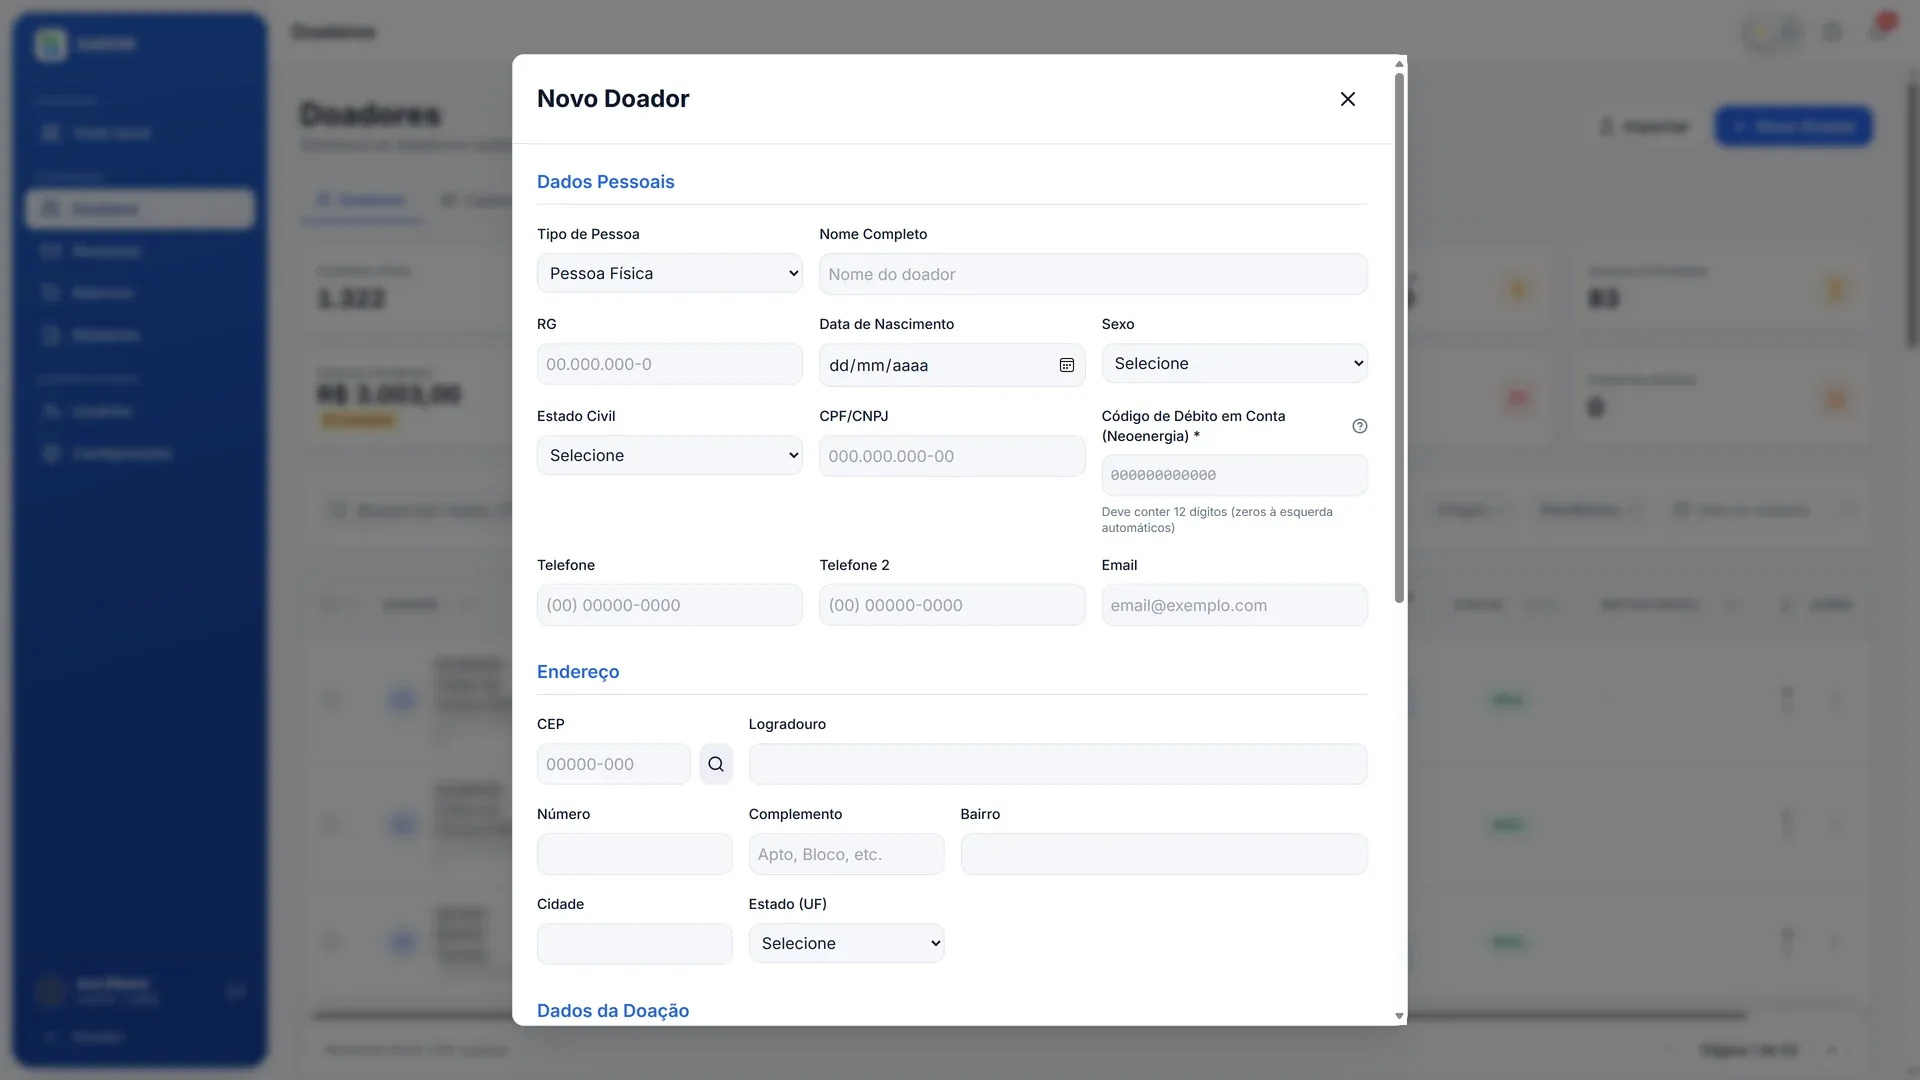Select the Bairro input field

click(x=1164, y=854)
